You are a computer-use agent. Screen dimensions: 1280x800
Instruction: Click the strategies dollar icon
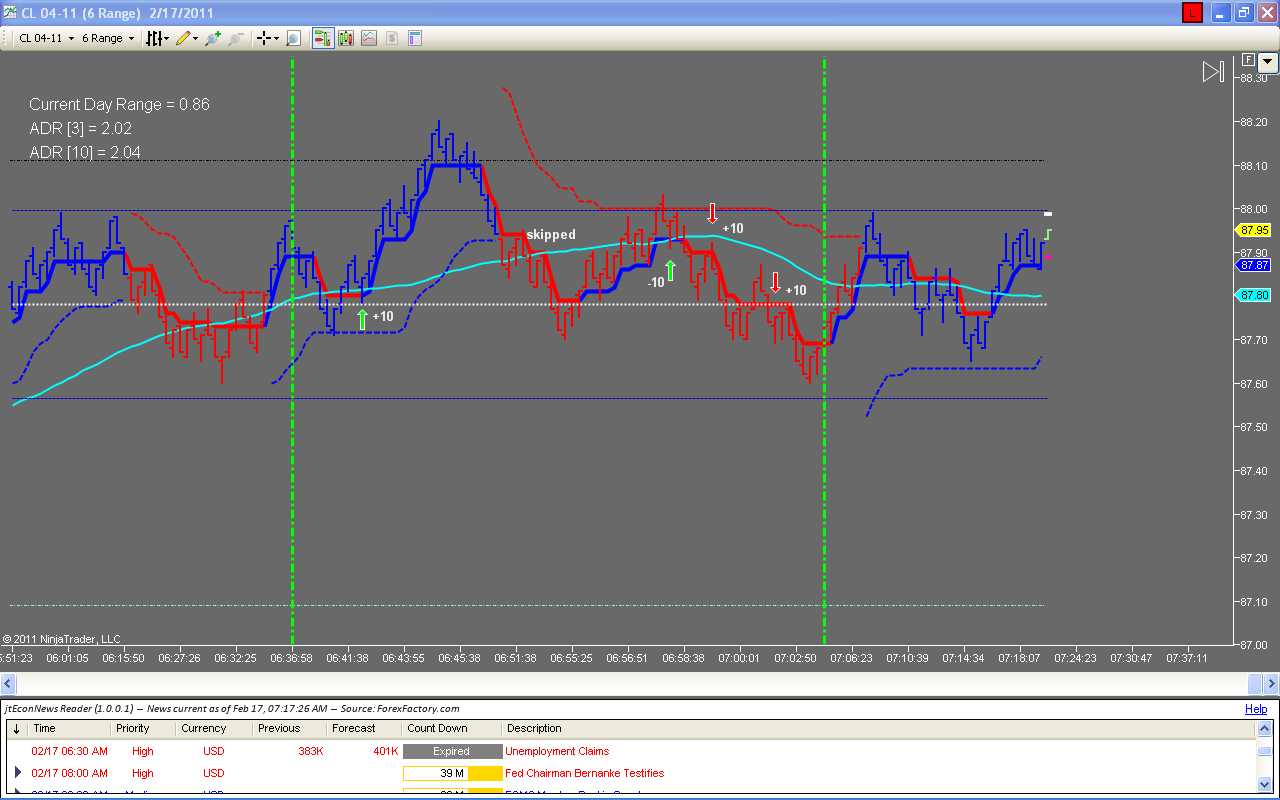point(392,38)
